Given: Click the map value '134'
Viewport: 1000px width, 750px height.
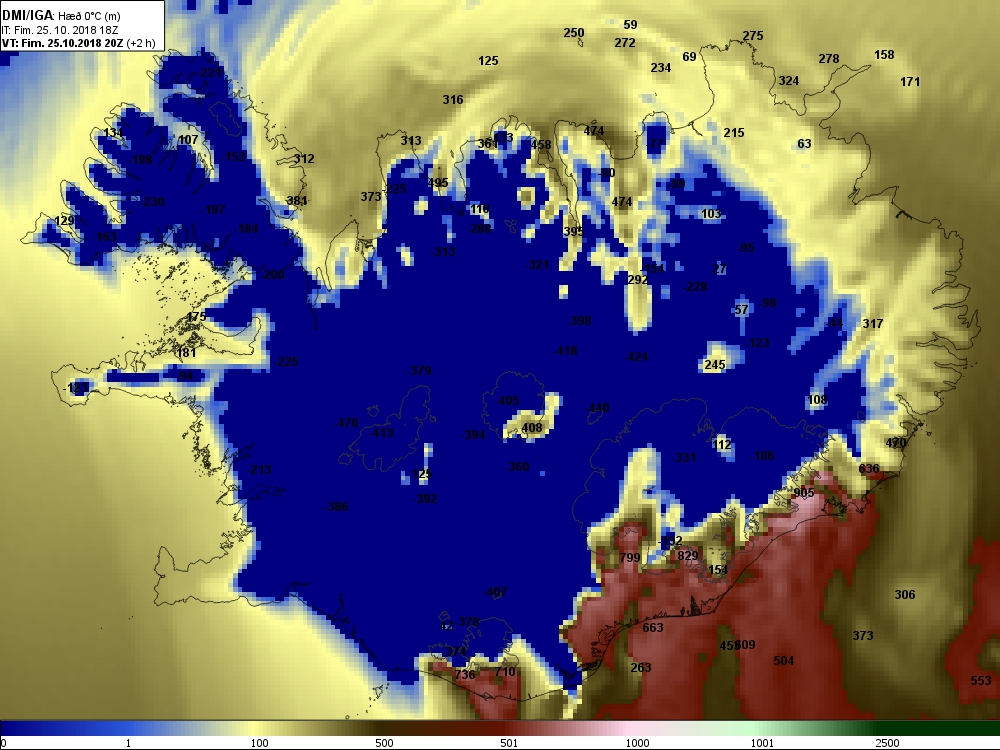Looking at the screenshot, I should coord(113,133).
